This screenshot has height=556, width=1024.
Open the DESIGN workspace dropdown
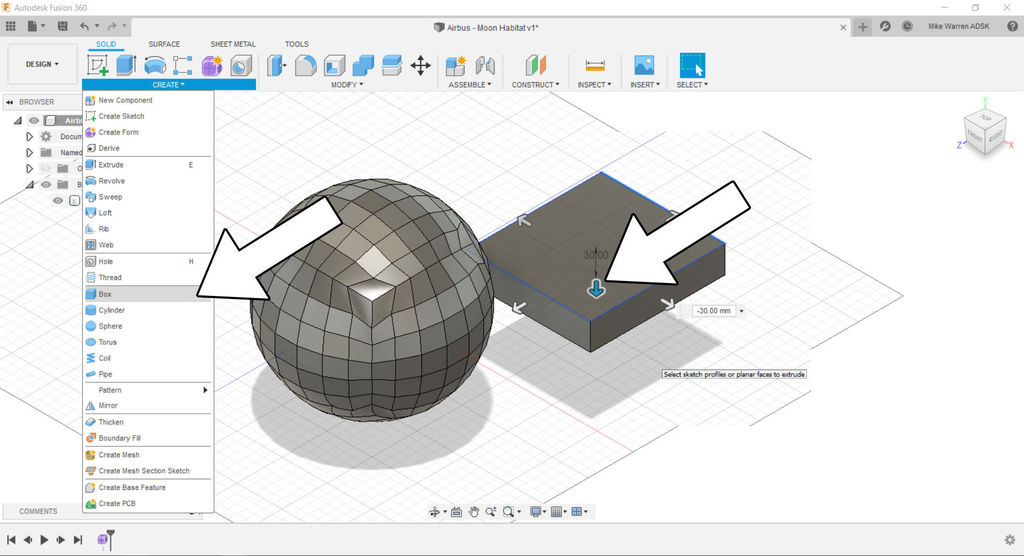point(42,64)
